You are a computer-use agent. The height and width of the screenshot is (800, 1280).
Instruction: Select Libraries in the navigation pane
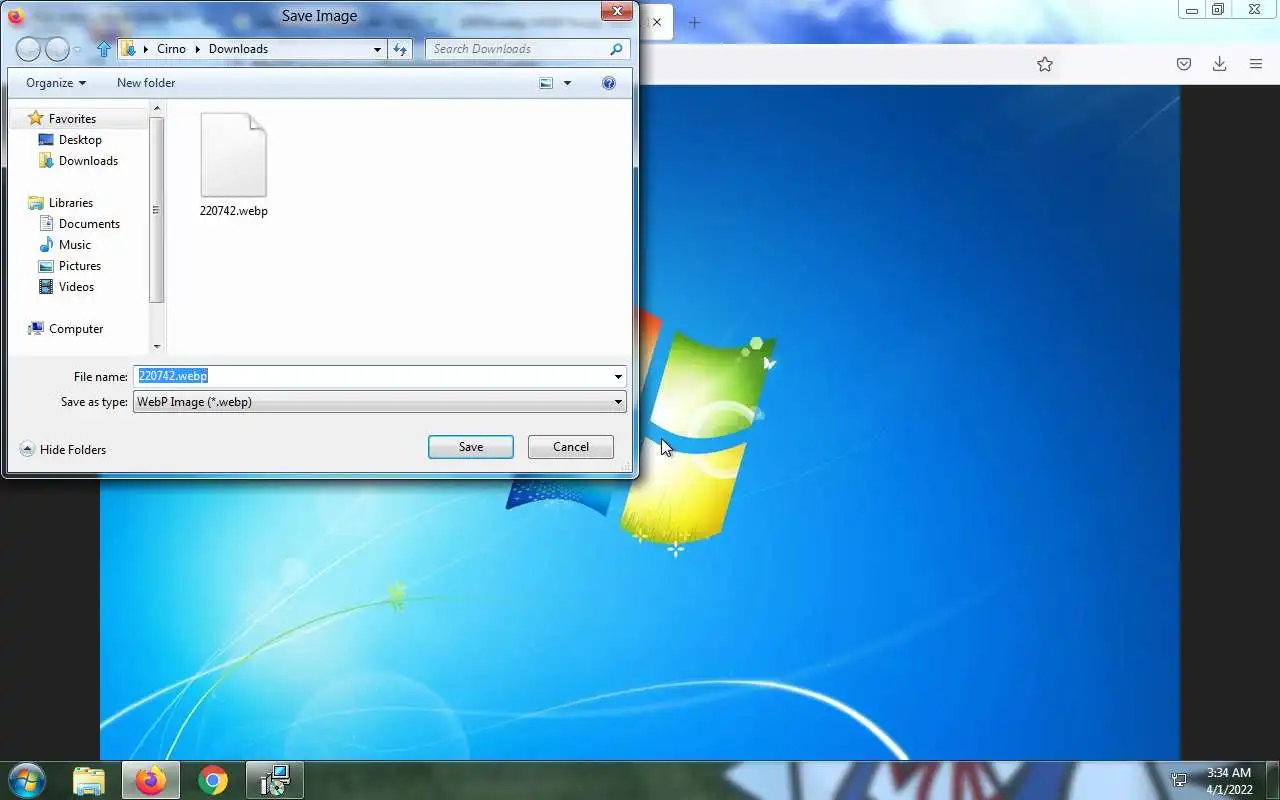coord(70,203)
